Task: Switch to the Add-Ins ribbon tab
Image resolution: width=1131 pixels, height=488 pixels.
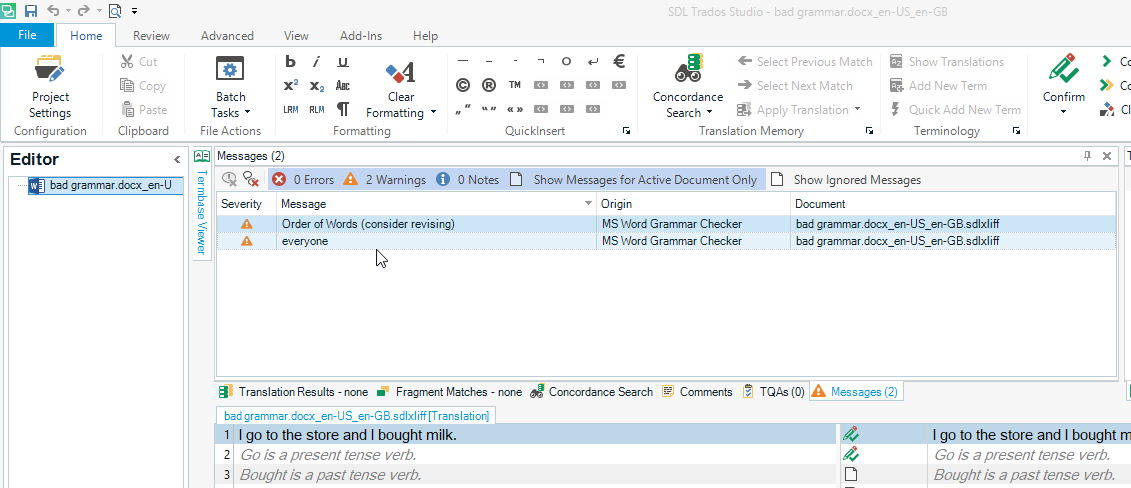Action: 361,35
